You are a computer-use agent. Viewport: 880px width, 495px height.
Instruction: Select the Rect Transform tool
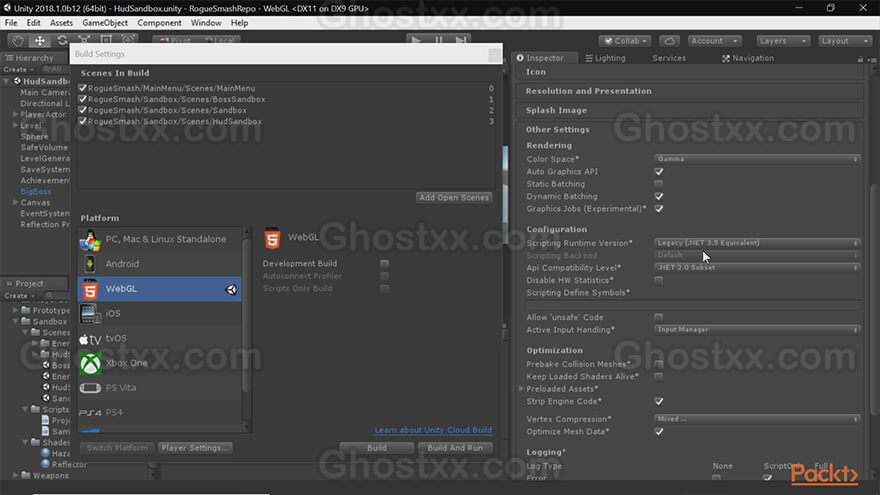[106, 40]
